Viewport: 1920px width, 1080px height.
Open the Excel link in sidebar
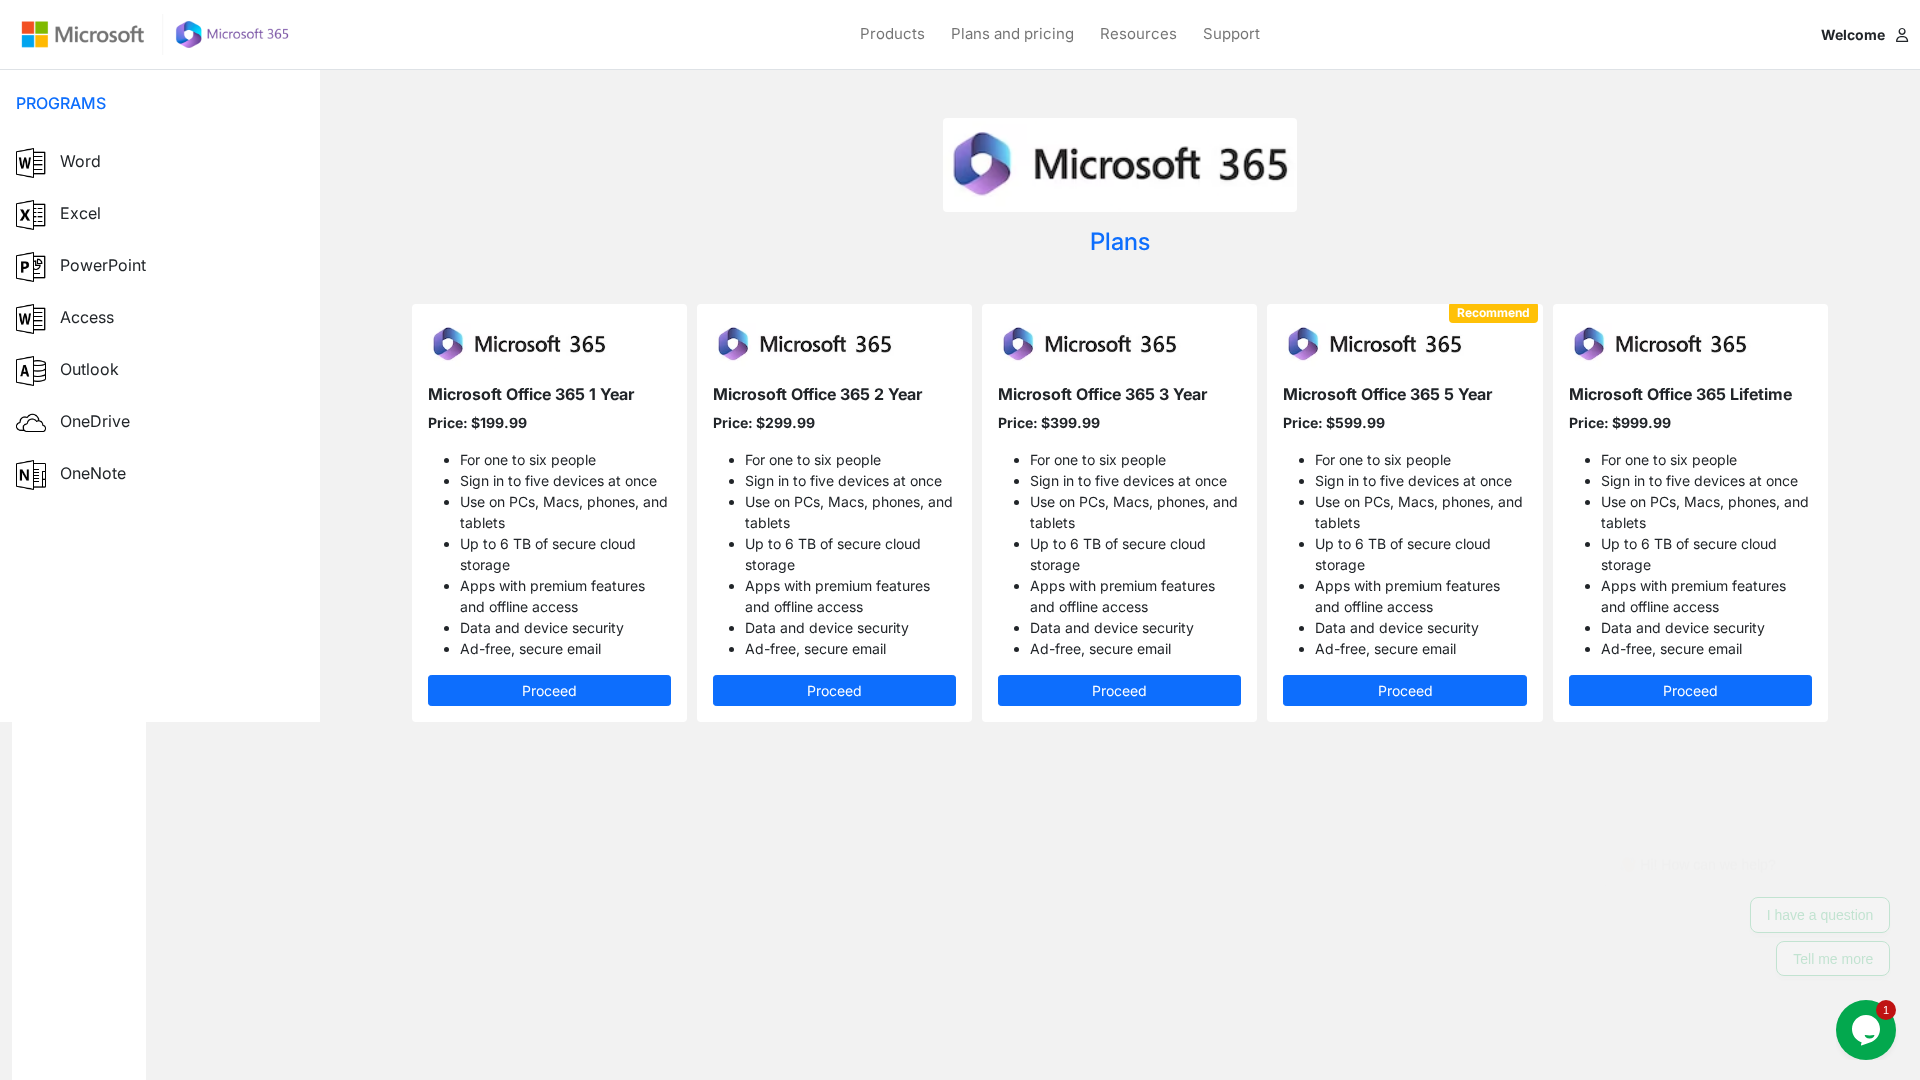coord(80,214)
